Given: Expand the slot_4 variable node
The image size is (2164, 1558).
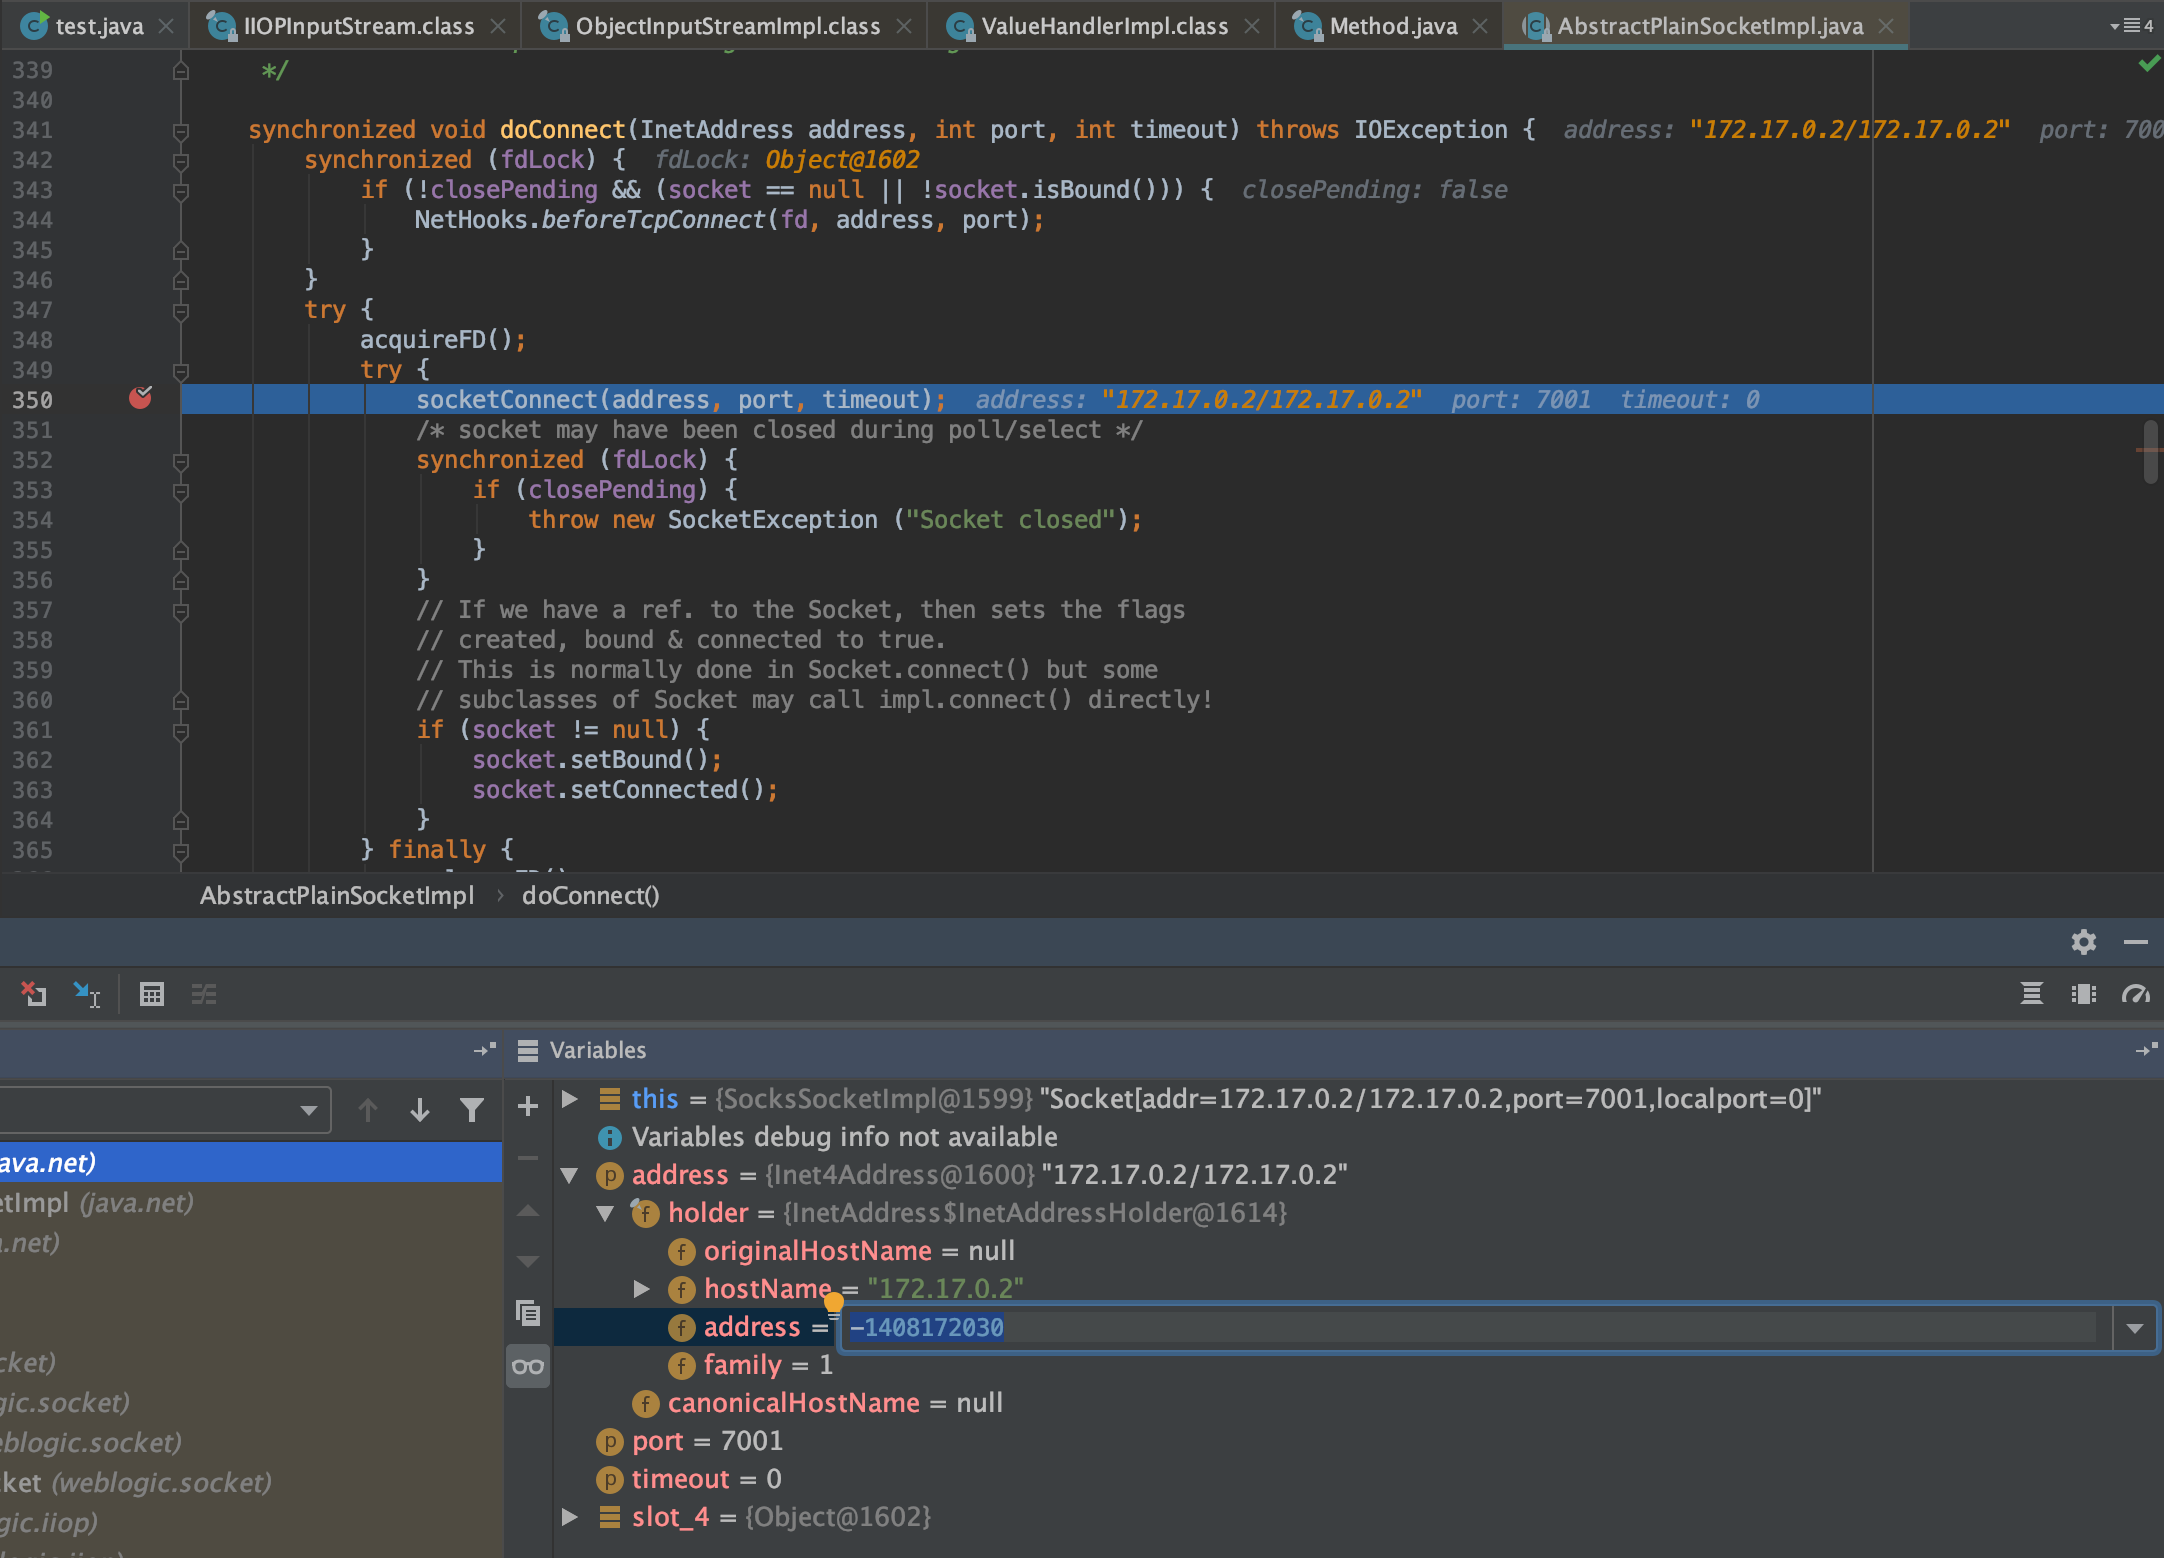Looking at the screenshot, I should pyautogui.click(x=570, y=1517).
